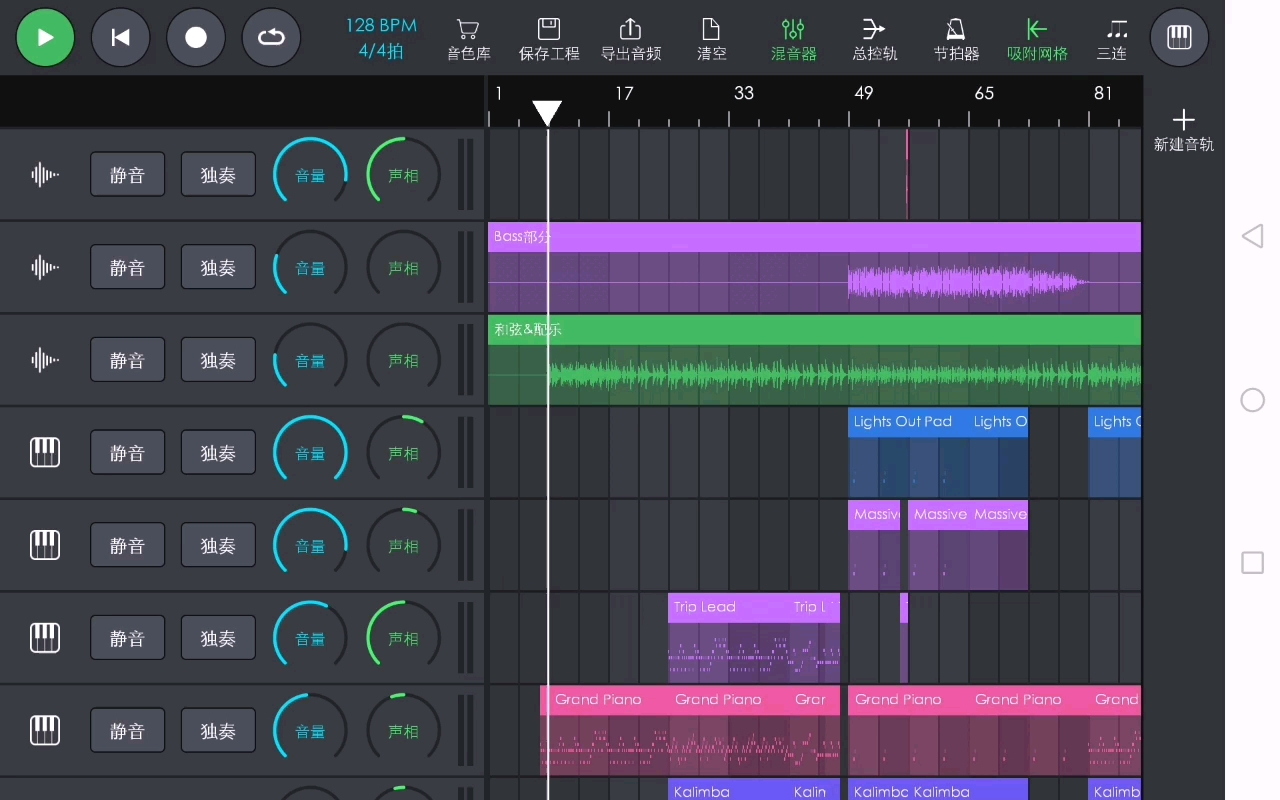
Task: Mute the Lights Out Pad track
Action: click(x=127, y=453)
